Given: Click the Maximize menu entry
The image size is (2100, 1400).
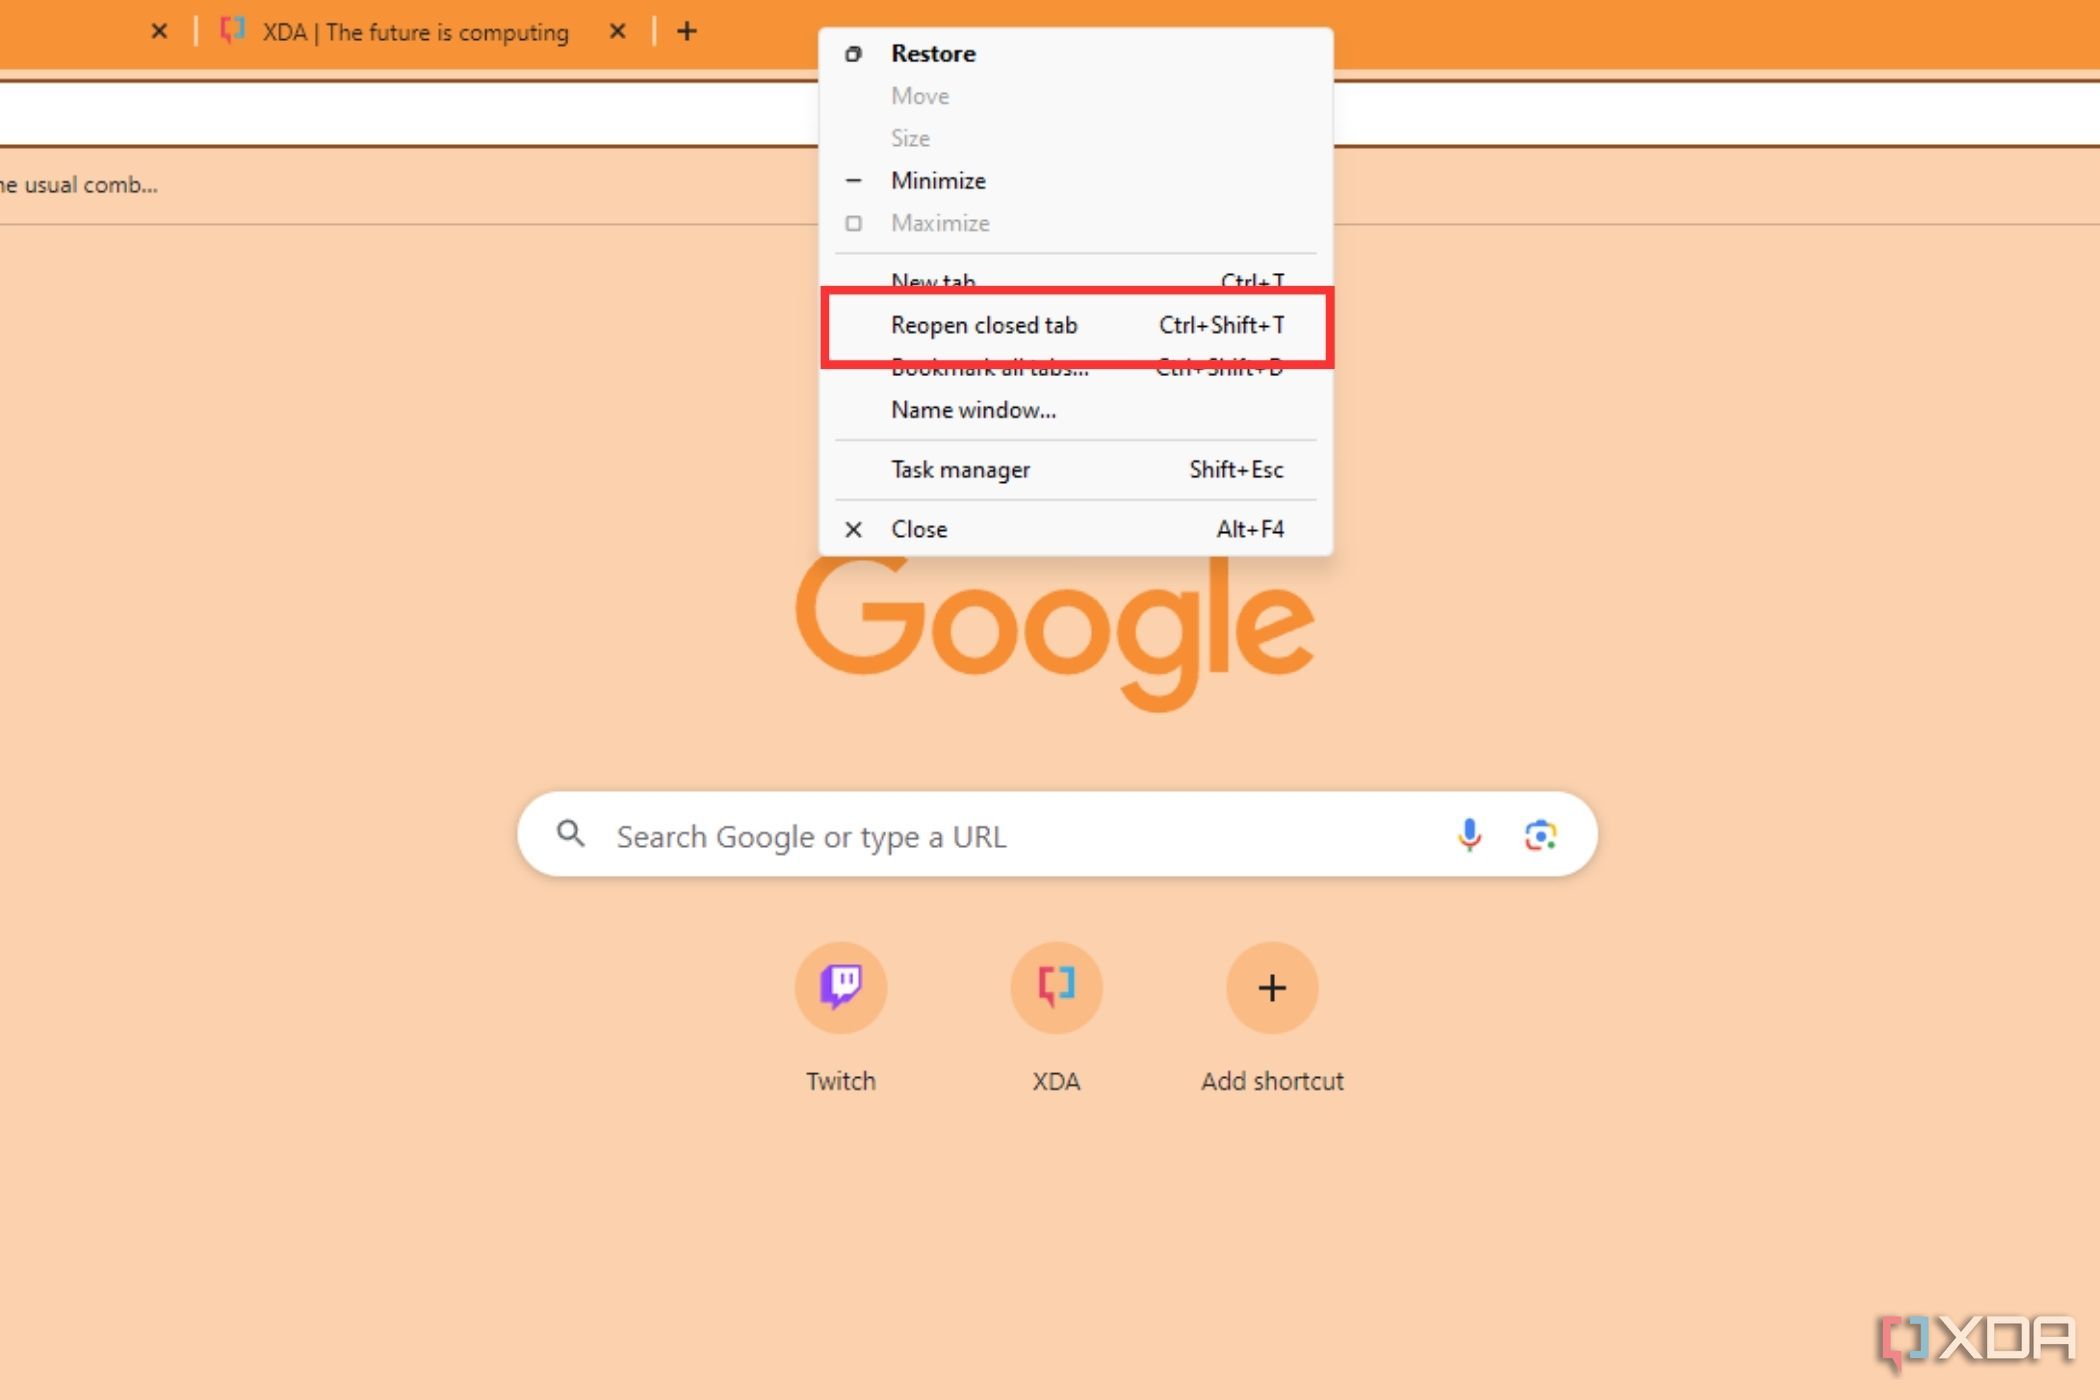Looking at the screenshot, I should click(x=939, y=222).
